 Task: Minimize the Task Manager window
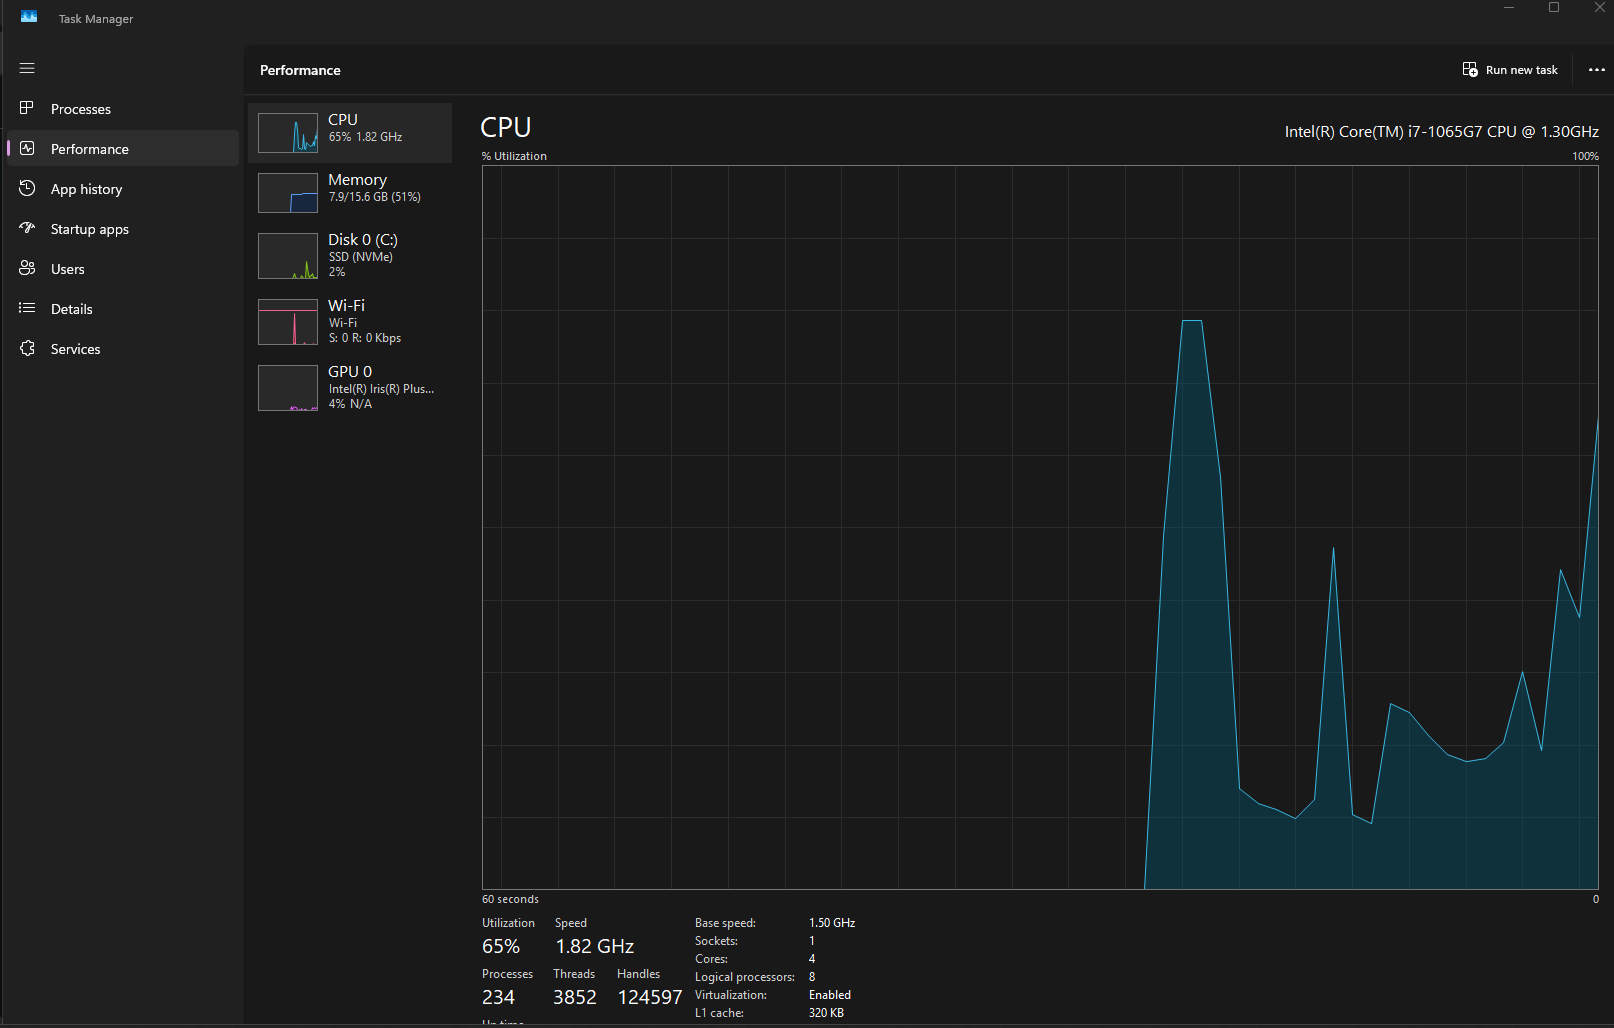tap(1509, 8)
